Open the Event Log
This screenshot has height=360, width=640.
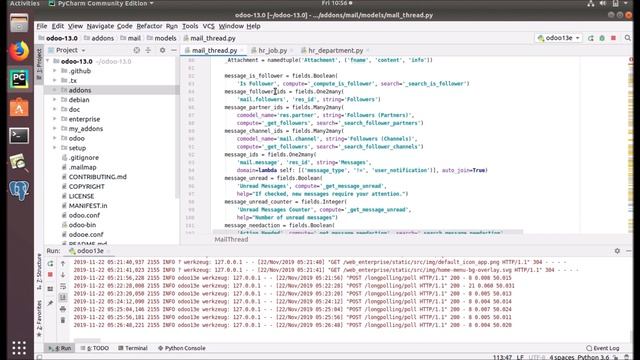(603, 348)
